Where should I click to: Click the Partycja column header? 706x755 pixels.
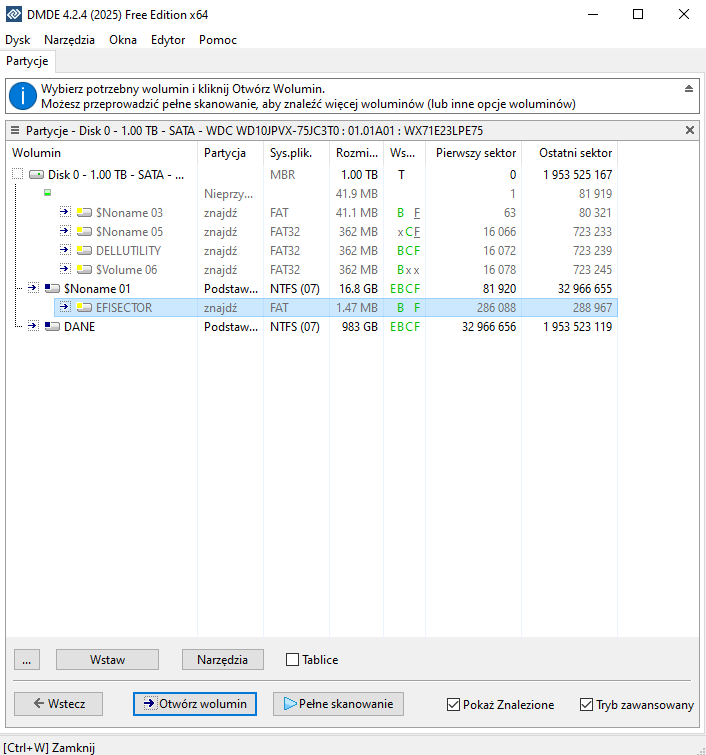pyautogui.click(x=230, y=153)
